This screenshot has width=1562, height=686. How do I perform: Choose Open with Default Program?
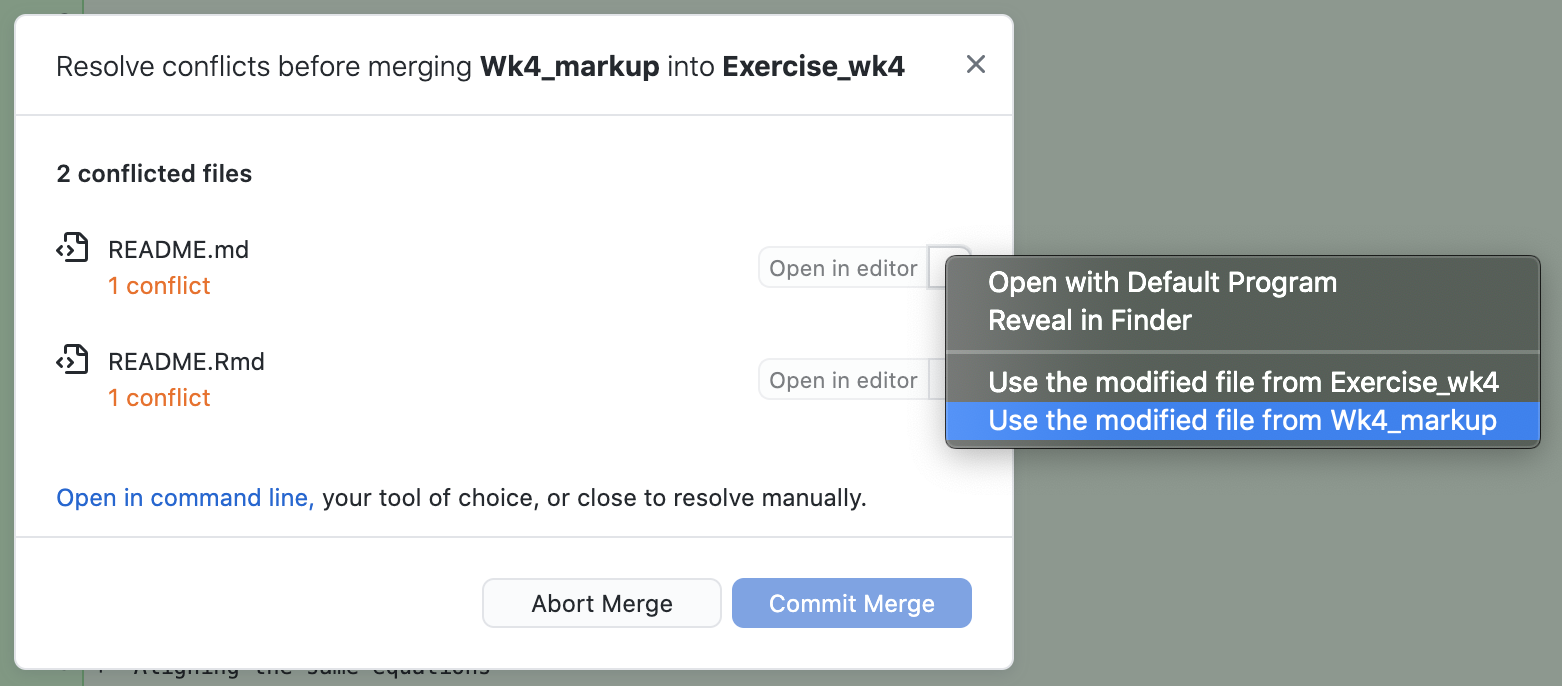coord(1162,283)
